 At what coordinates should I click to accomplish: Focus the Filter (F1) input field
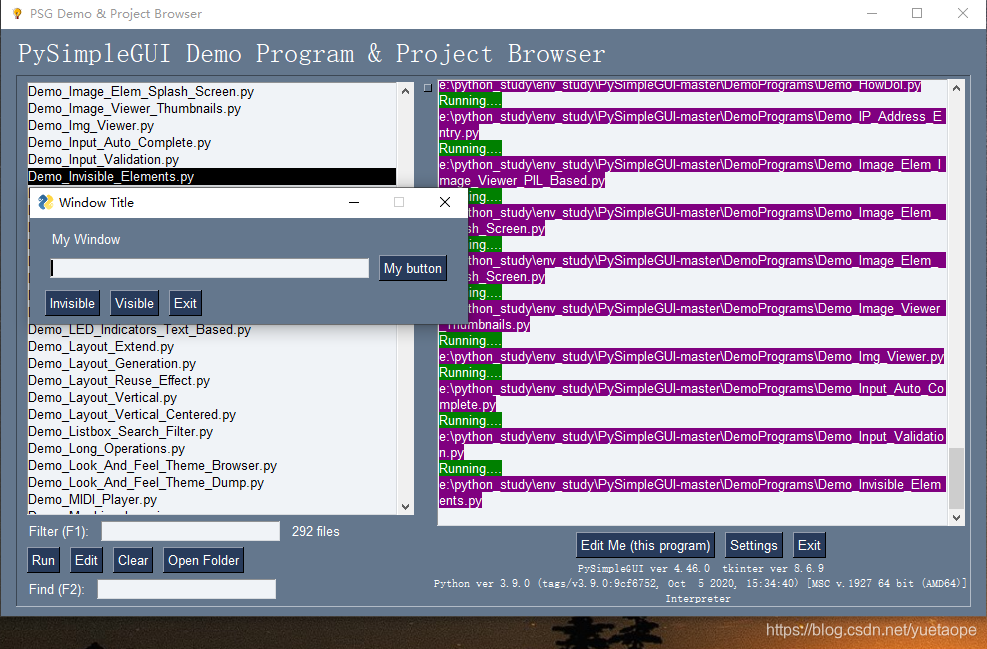pos(191,531)
